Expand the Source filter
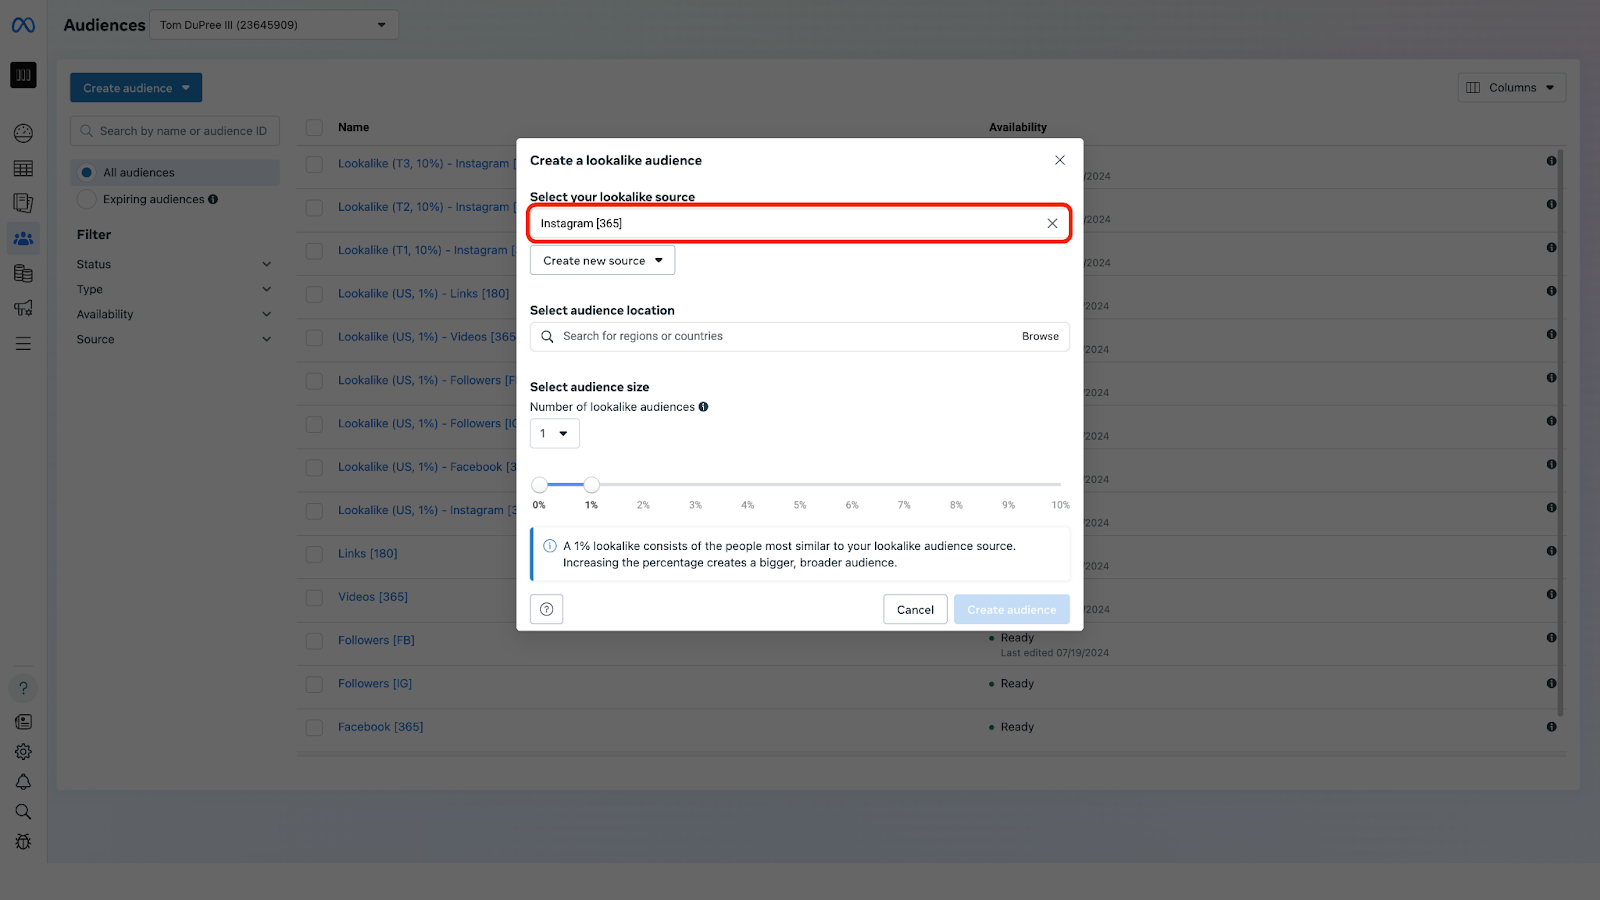Viewport: 1600px width, 900px height. [x=174, y=339]
